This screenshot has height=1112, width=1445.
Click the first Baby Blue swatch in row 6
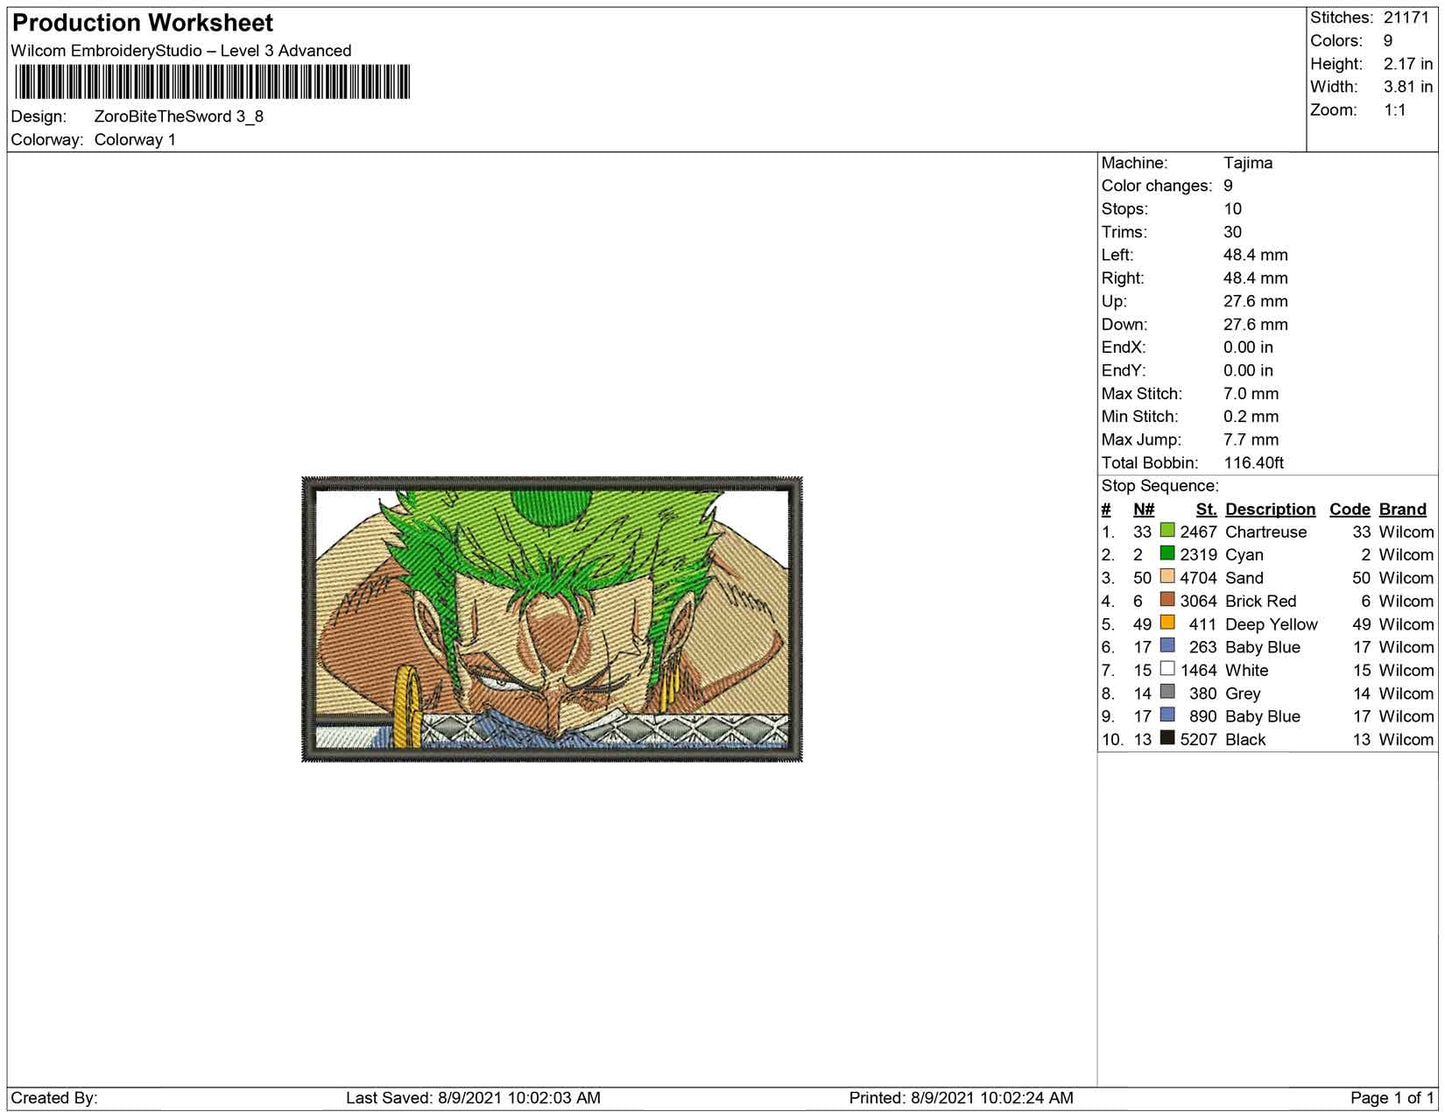click(1167, 646)
